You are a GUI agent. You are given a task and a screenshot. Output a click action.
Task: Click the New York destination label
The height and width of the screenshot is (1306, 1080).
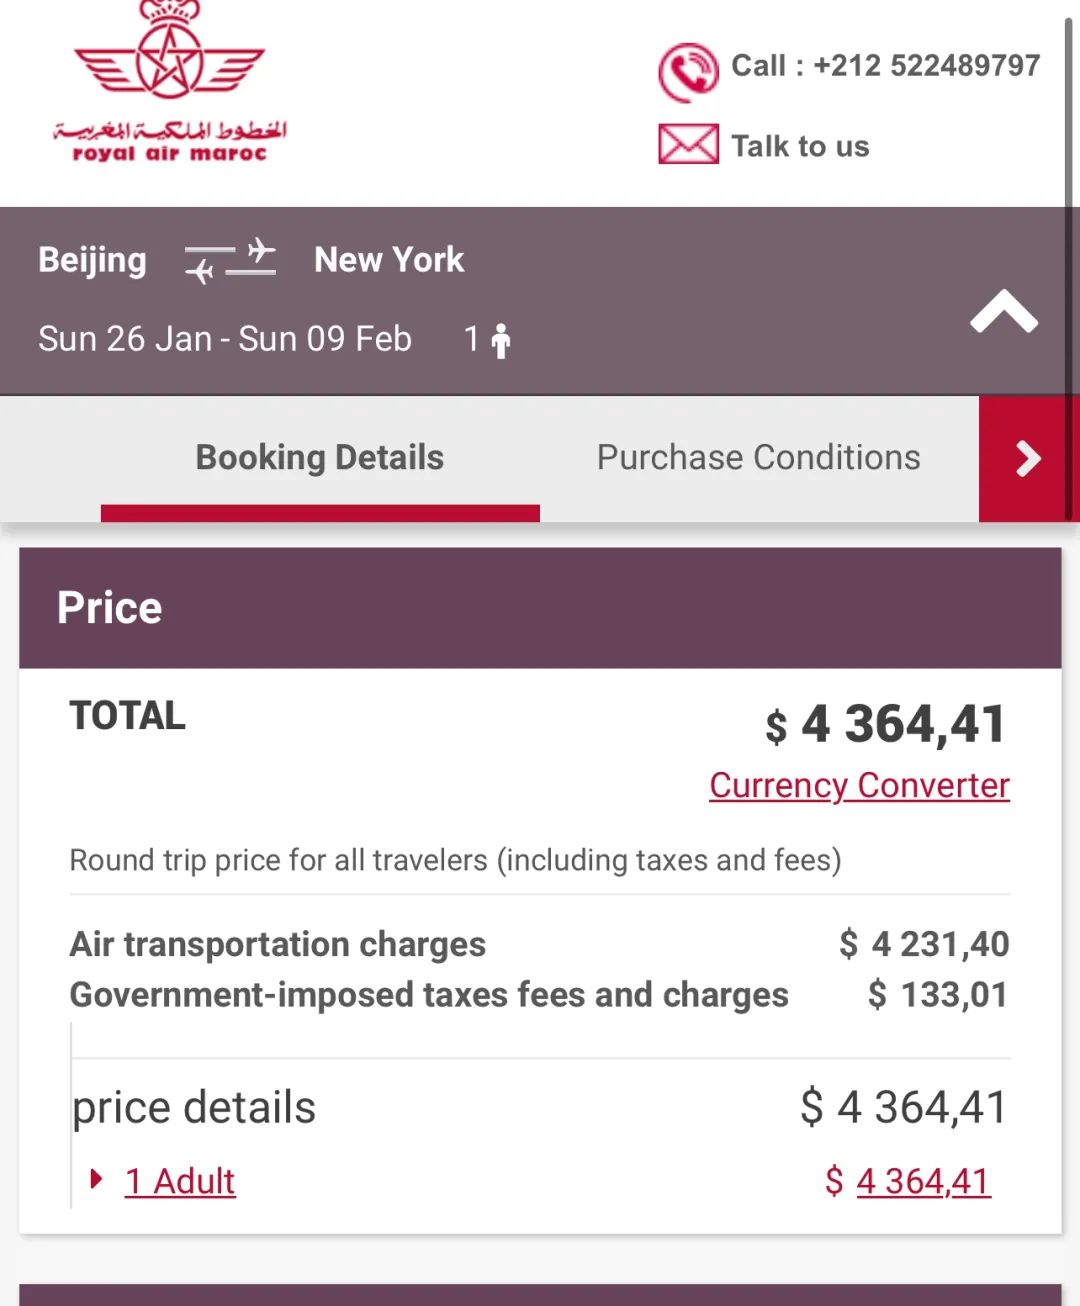389,260
